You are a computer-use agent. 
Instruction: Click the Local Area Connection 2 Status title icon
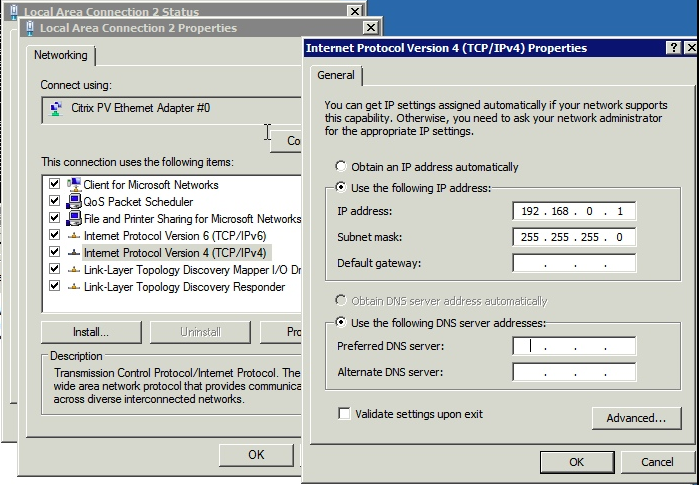14,11
